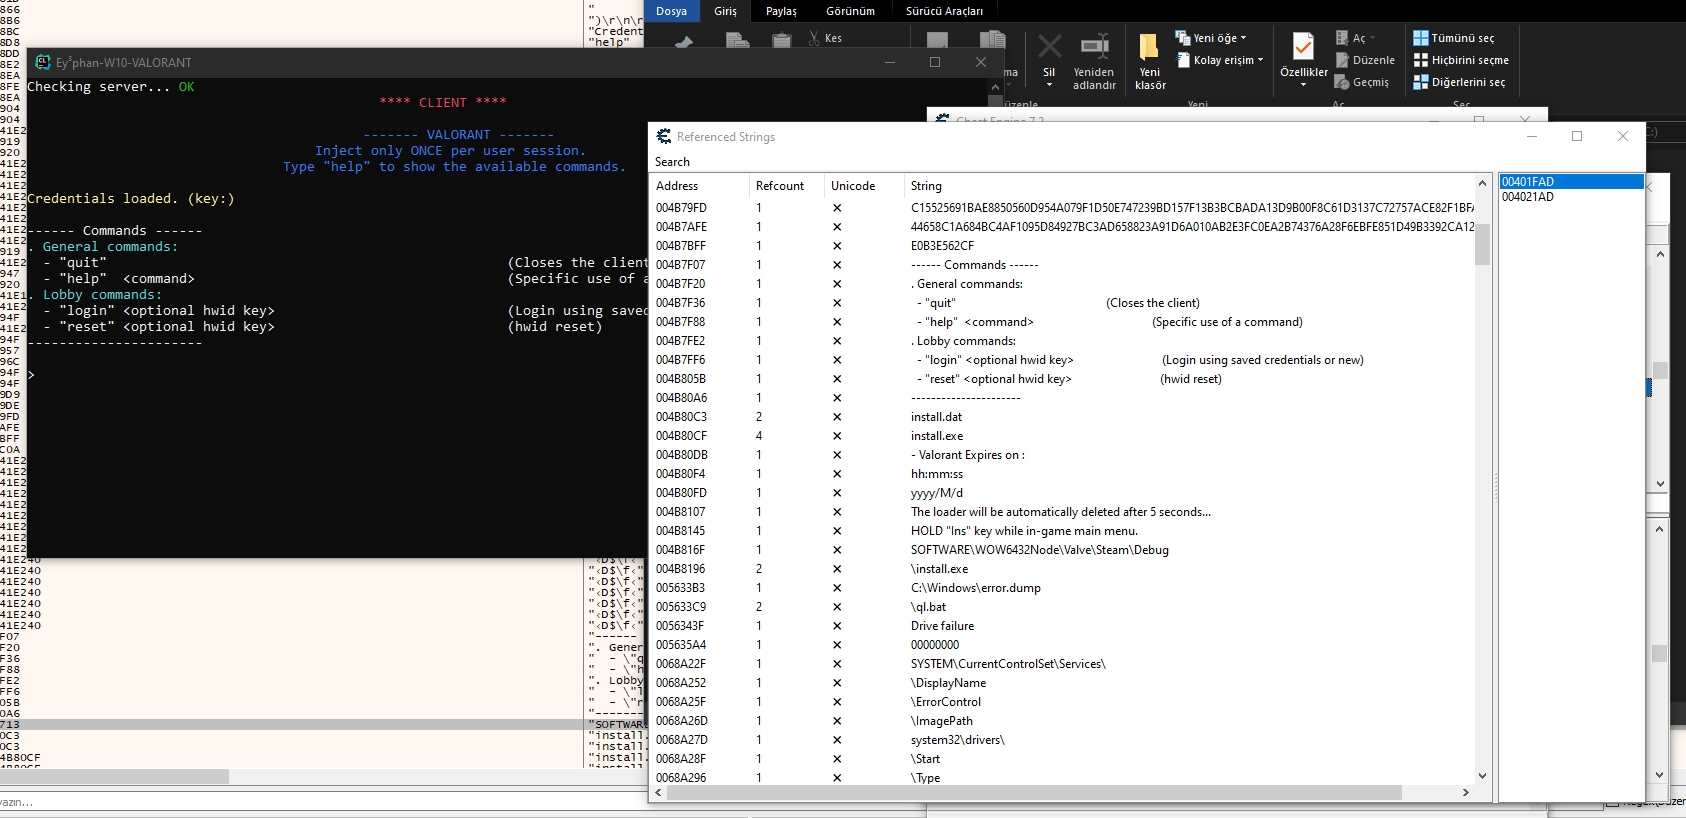Open the Search menu in Referenced Strings
This screenshot has height=818, width=1686.
pyautogui.click(x=672, y=162)
